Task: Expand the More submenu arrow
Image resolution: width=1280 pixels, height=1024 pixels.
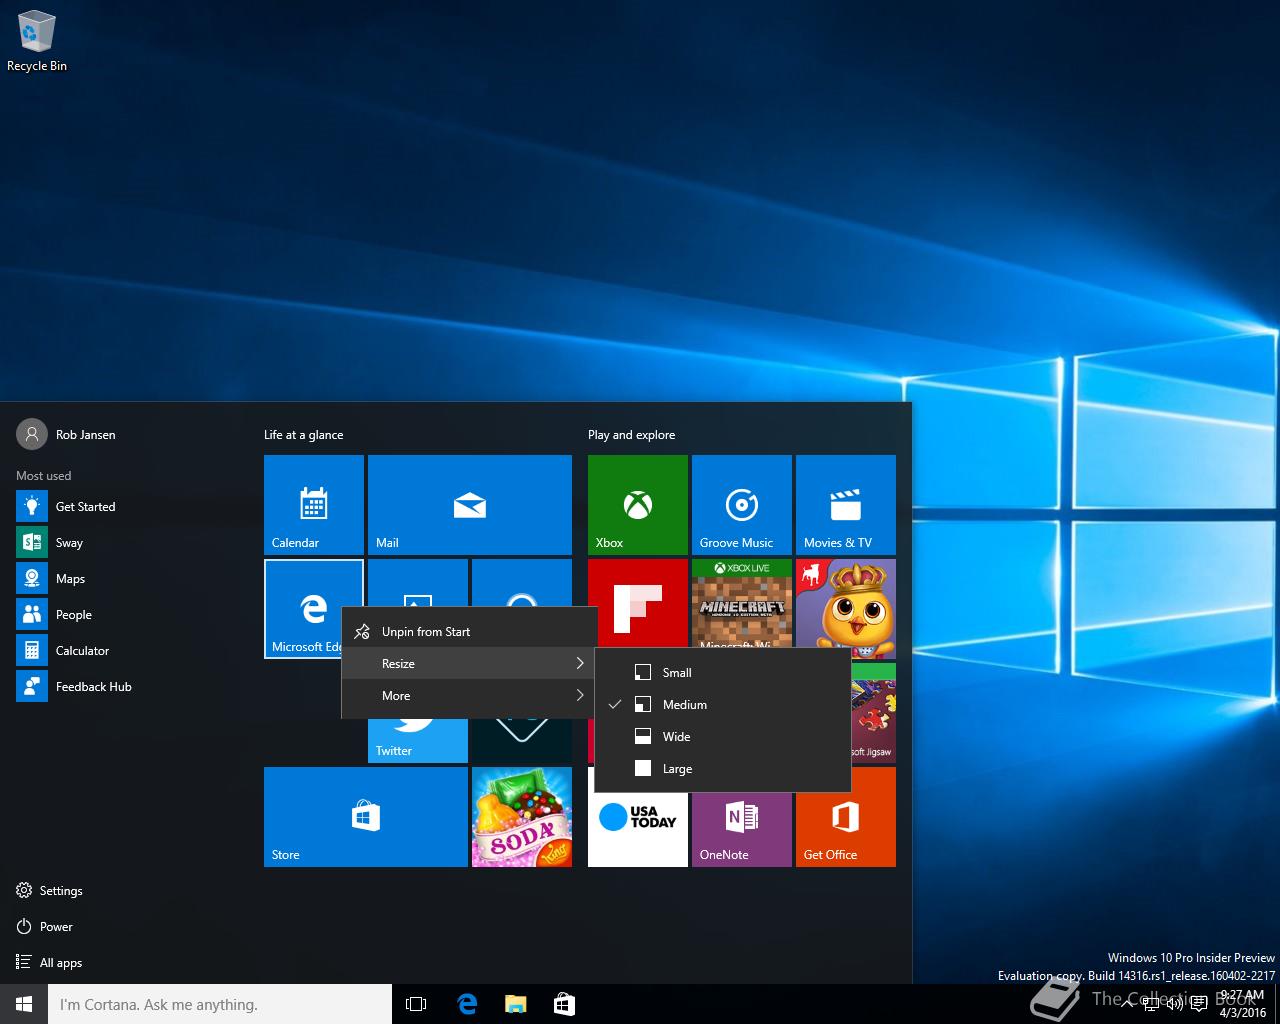Action: (580, 695)
